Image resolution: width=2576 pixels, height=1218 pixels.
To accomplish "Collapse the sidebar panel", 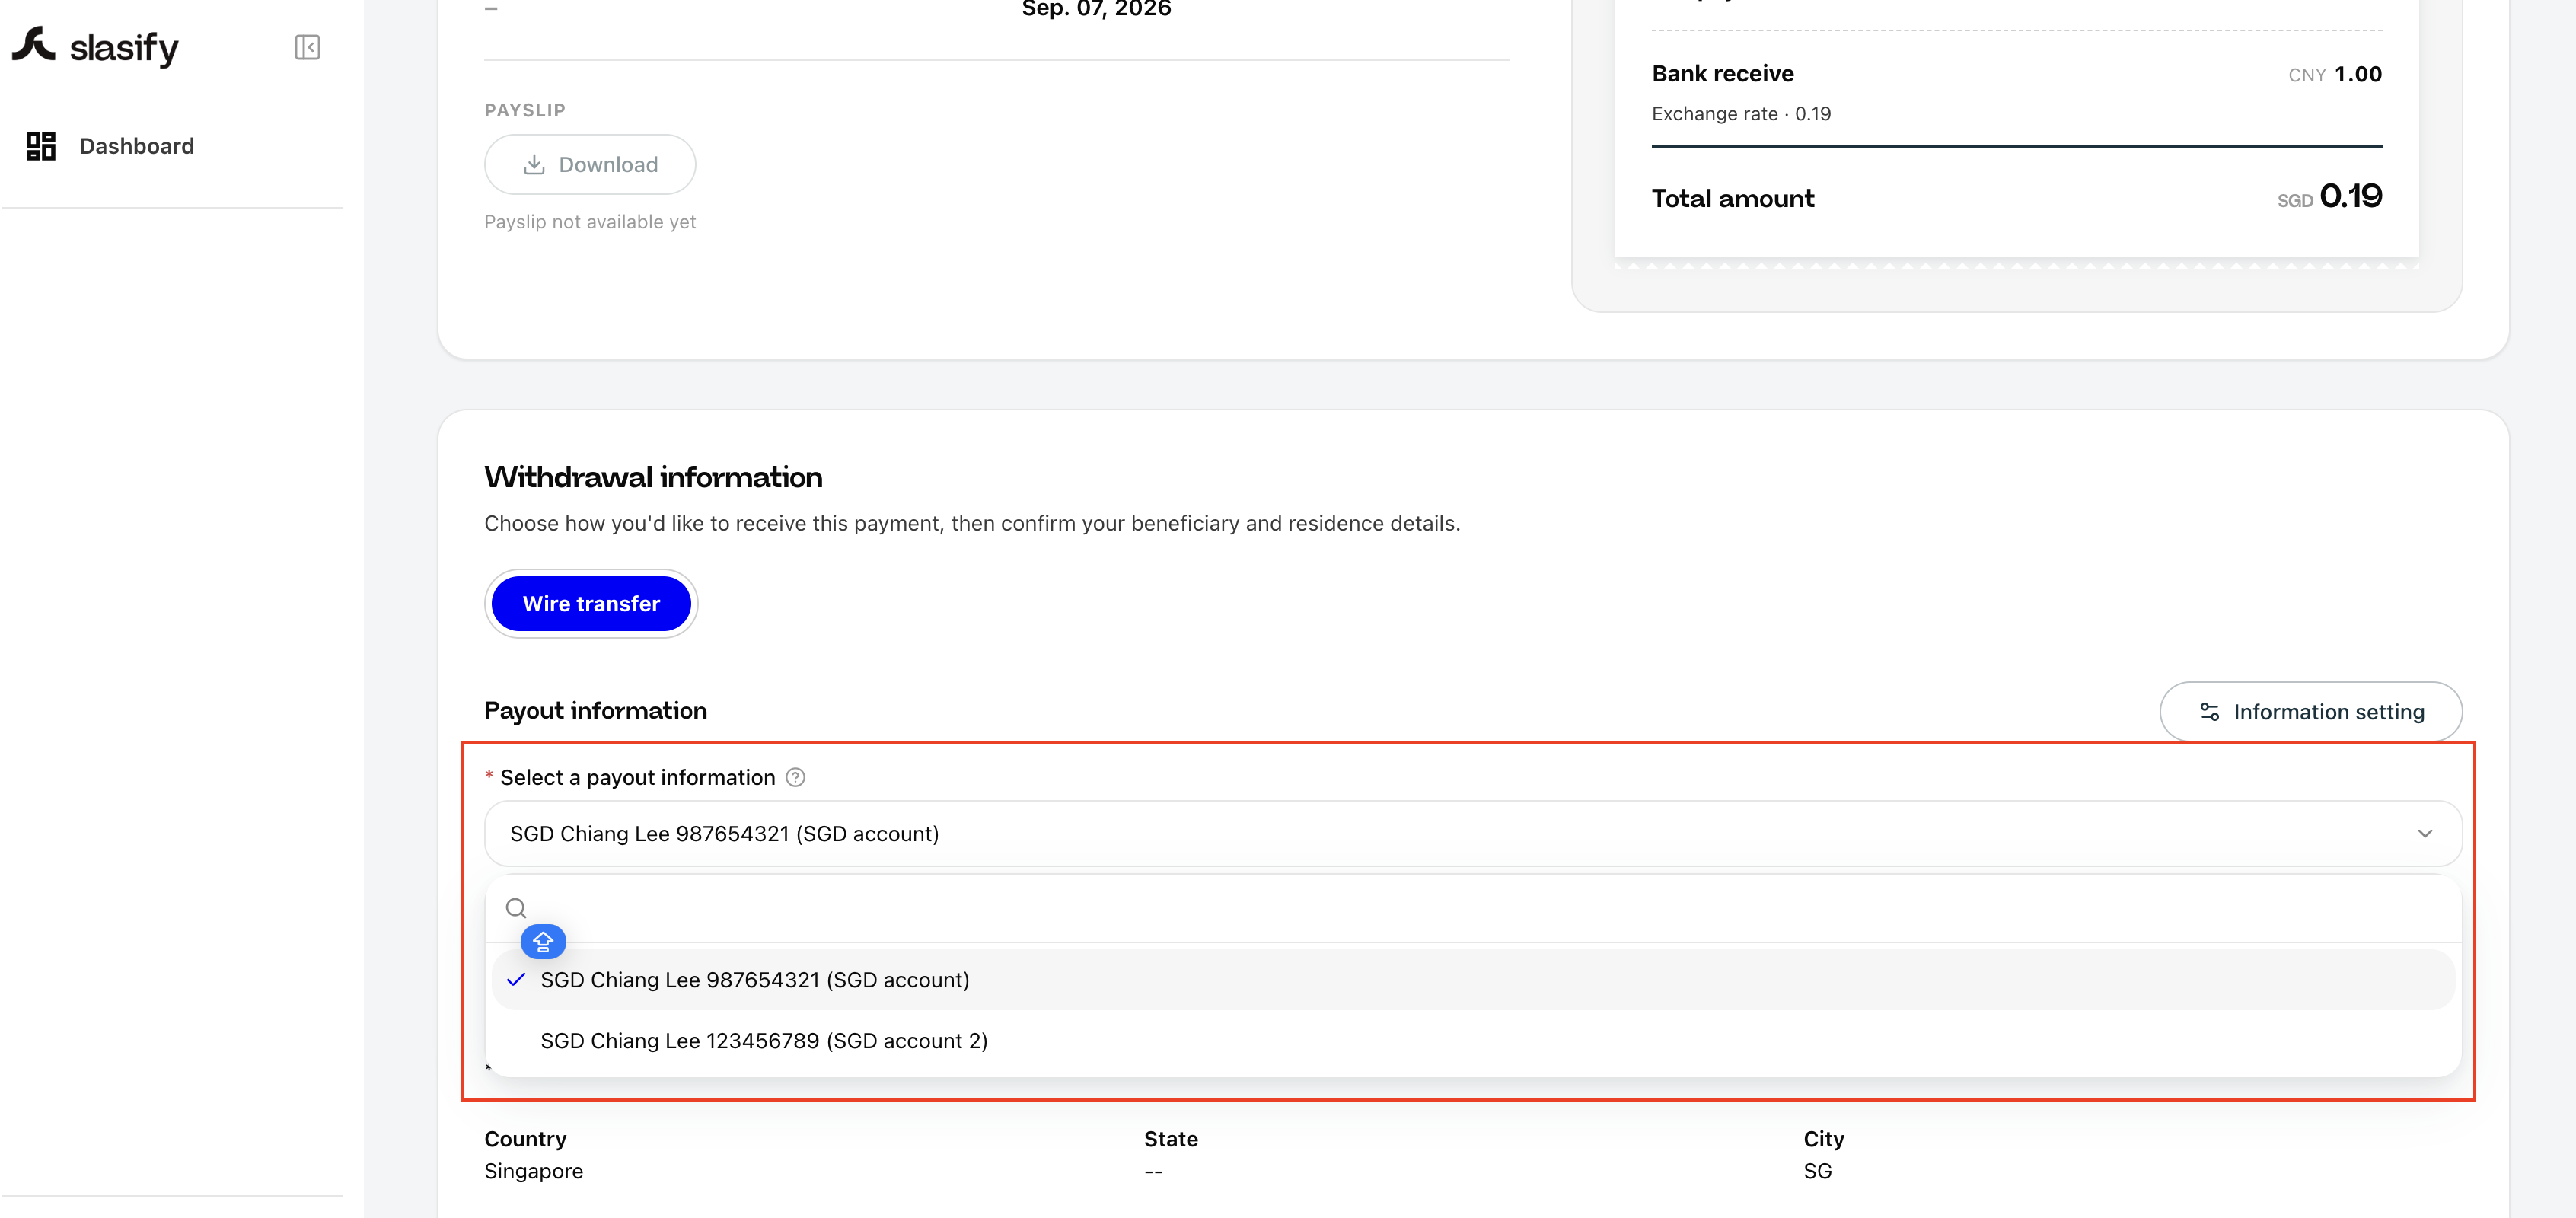I will coord(307,47).
